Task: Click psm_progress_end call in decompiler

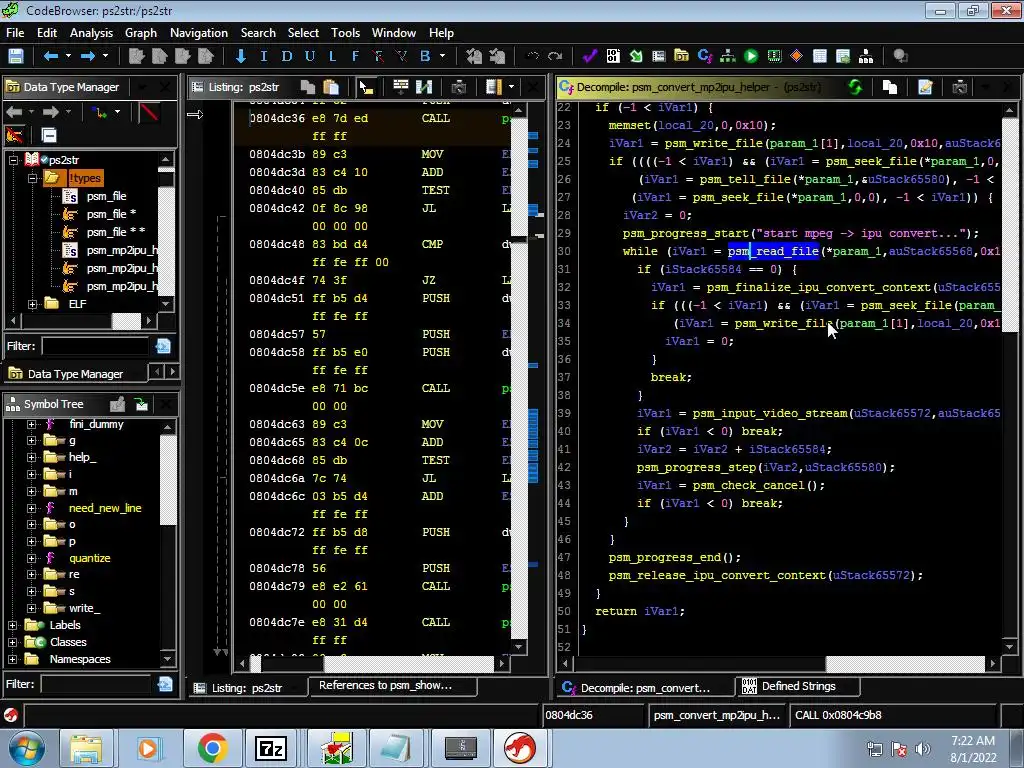Action: click(664, 558)
